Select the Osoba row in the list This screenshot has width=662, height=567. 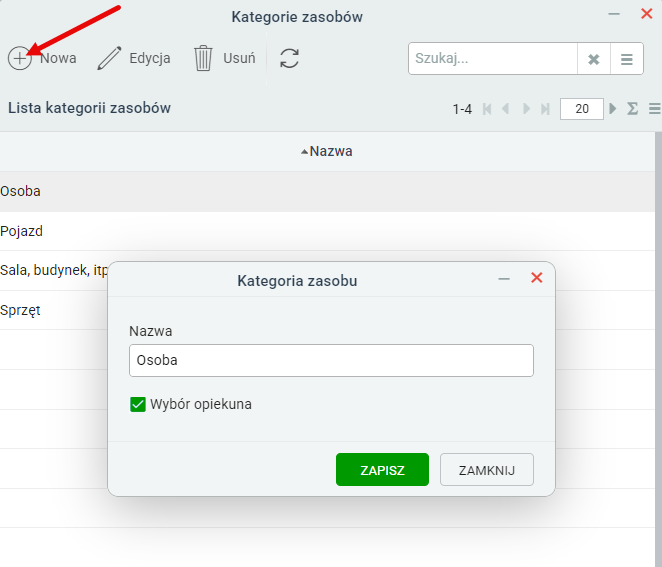coord(327,191)
